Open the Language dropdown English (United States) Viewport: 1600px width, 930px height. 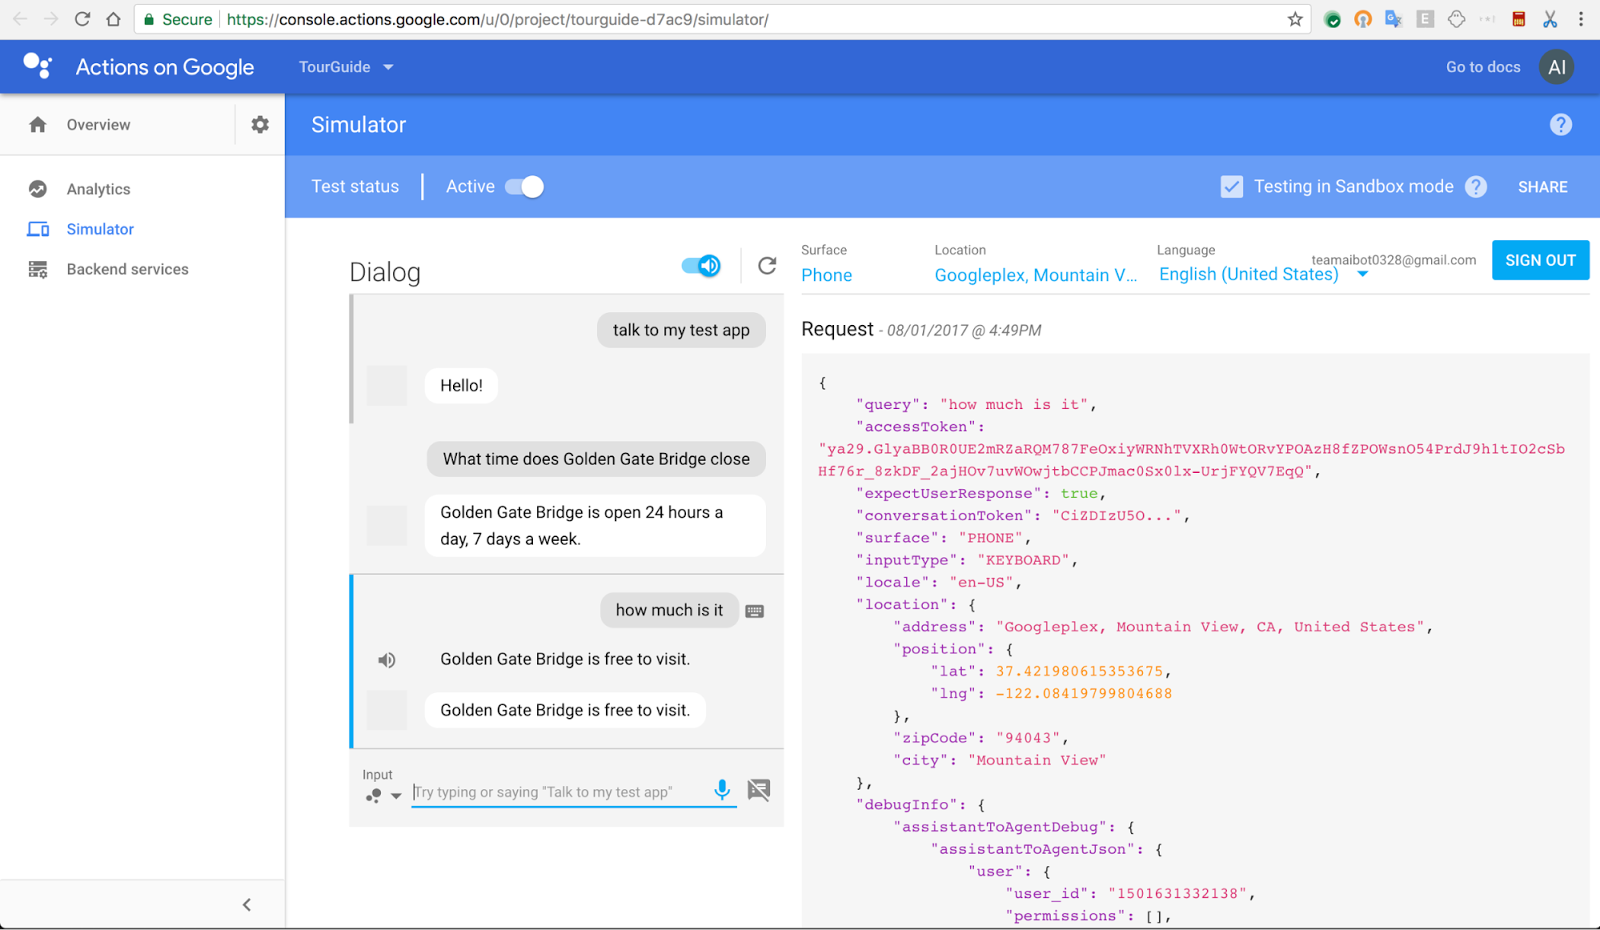point(1263,274)
